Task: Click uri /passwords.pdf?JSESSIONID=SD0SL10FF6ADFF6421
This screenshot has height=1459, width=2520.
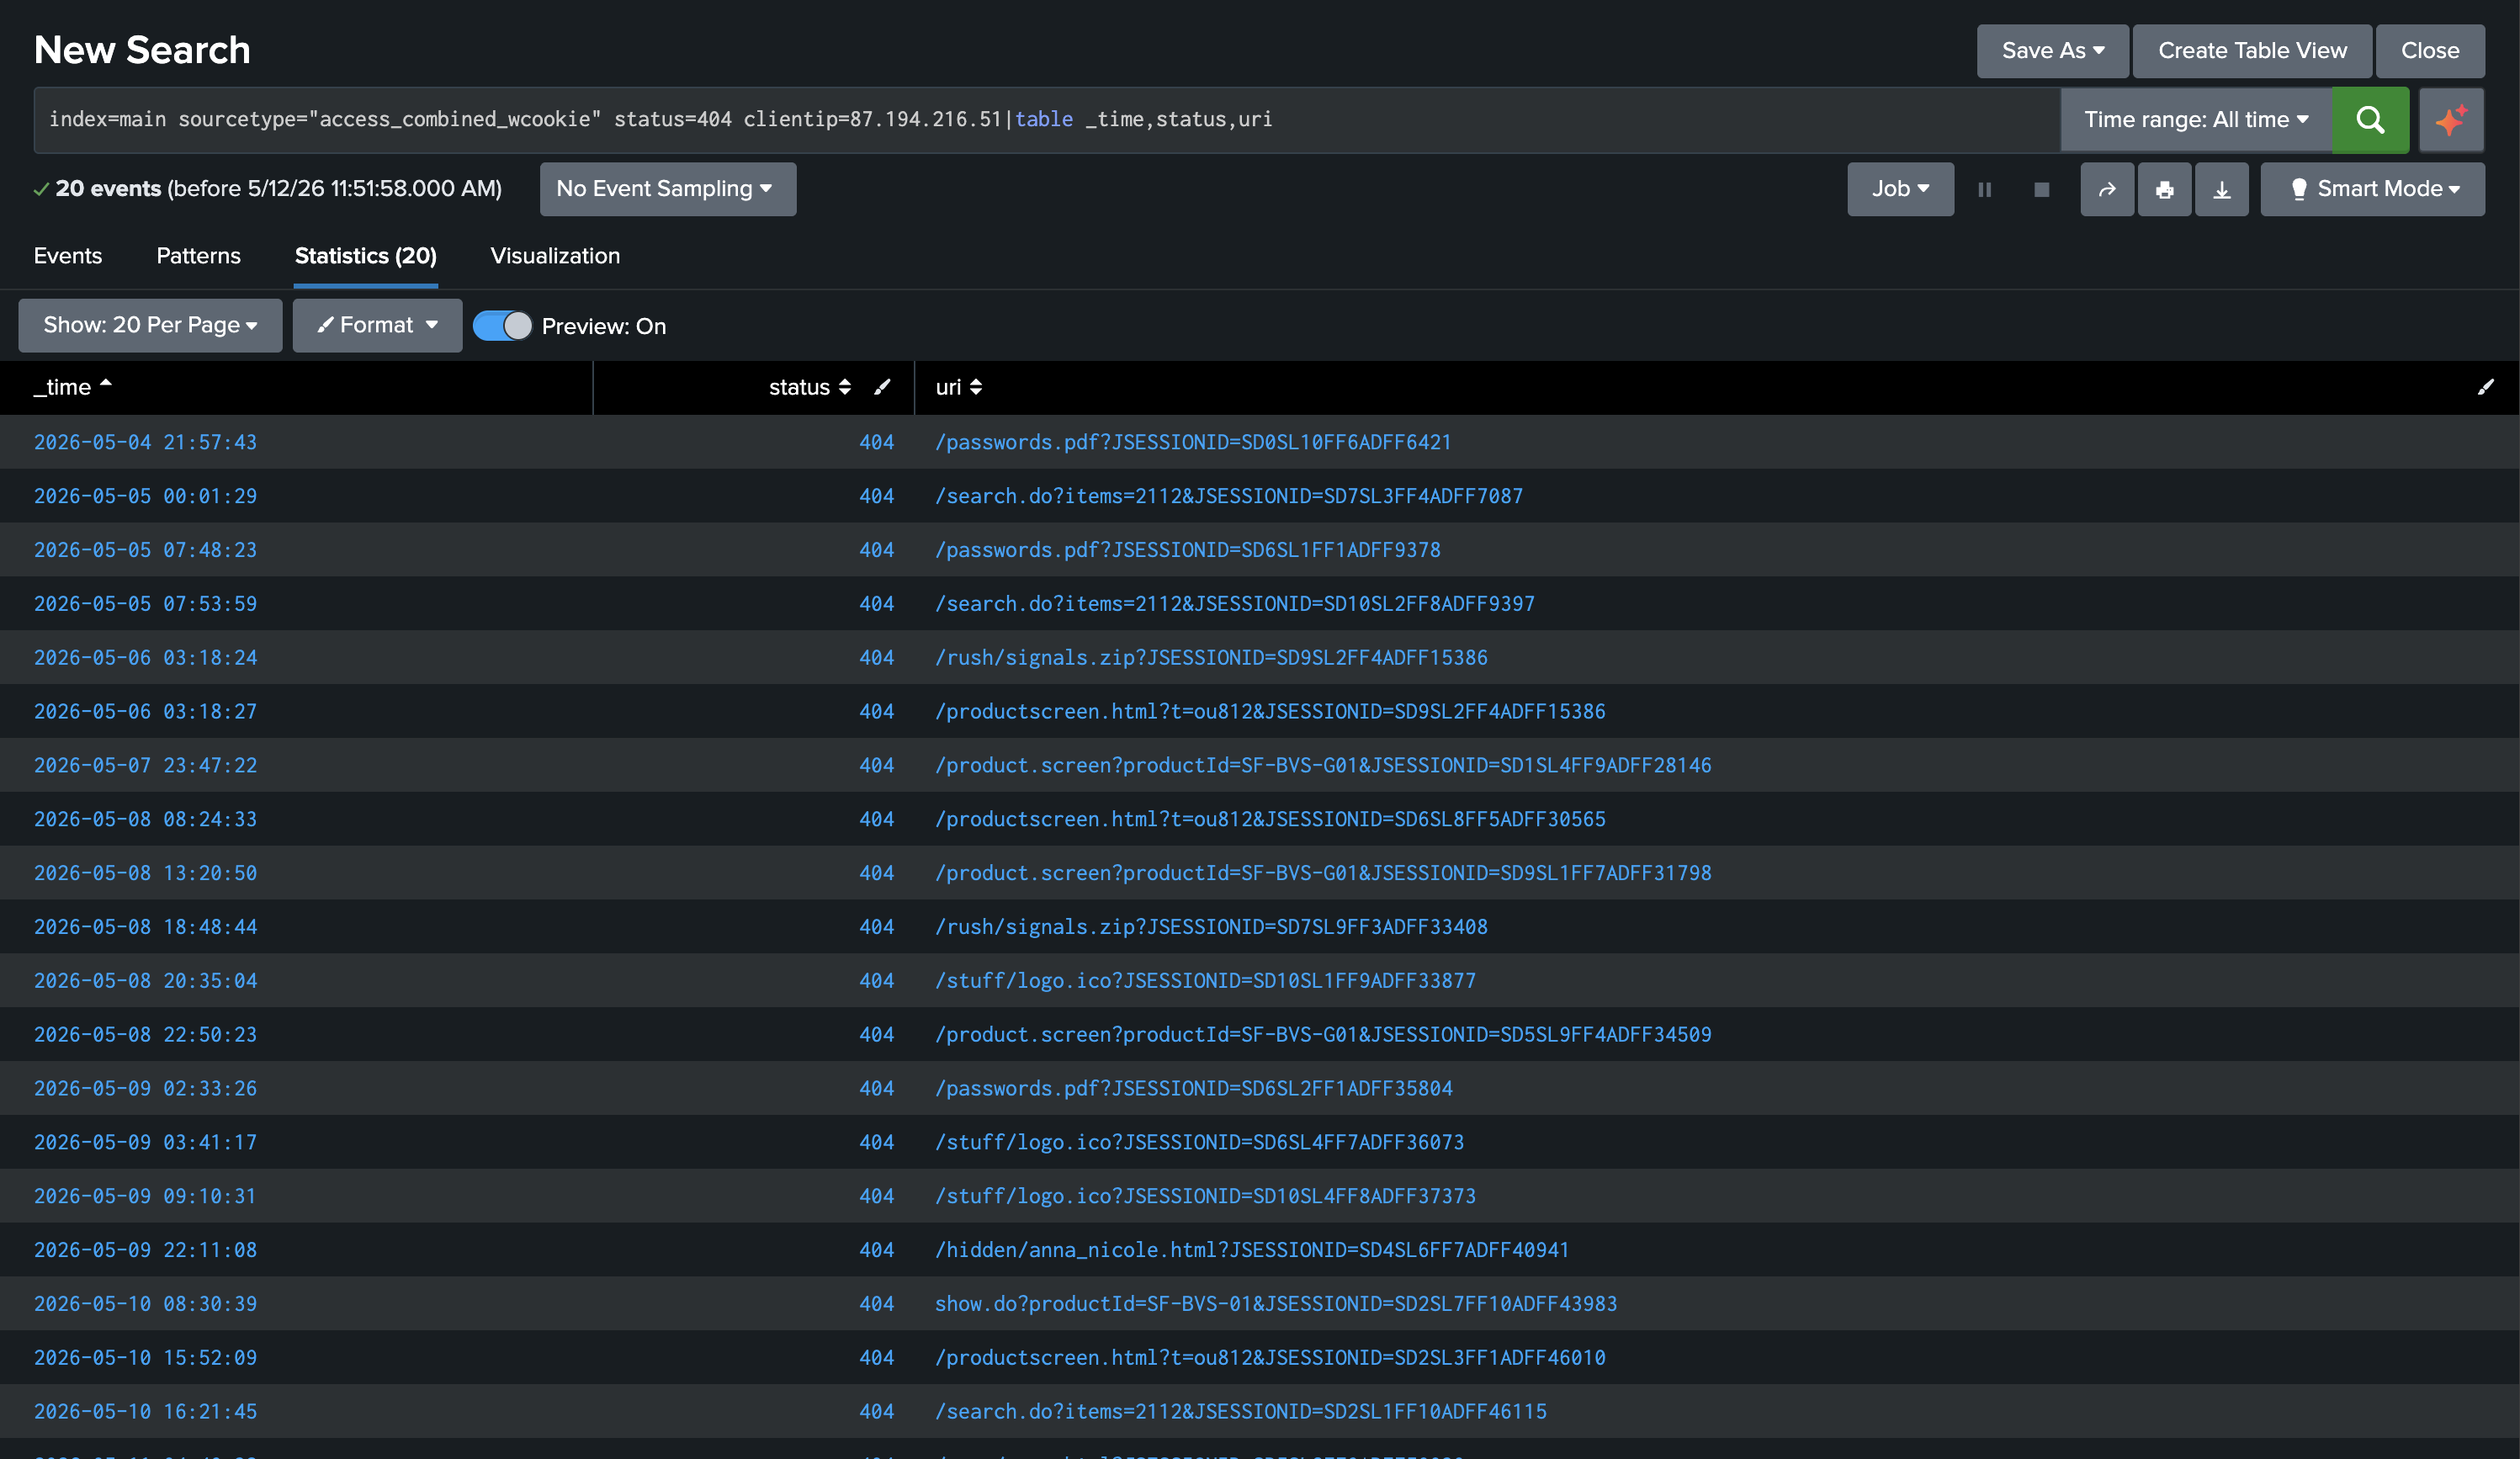Action: (1193, 442)
